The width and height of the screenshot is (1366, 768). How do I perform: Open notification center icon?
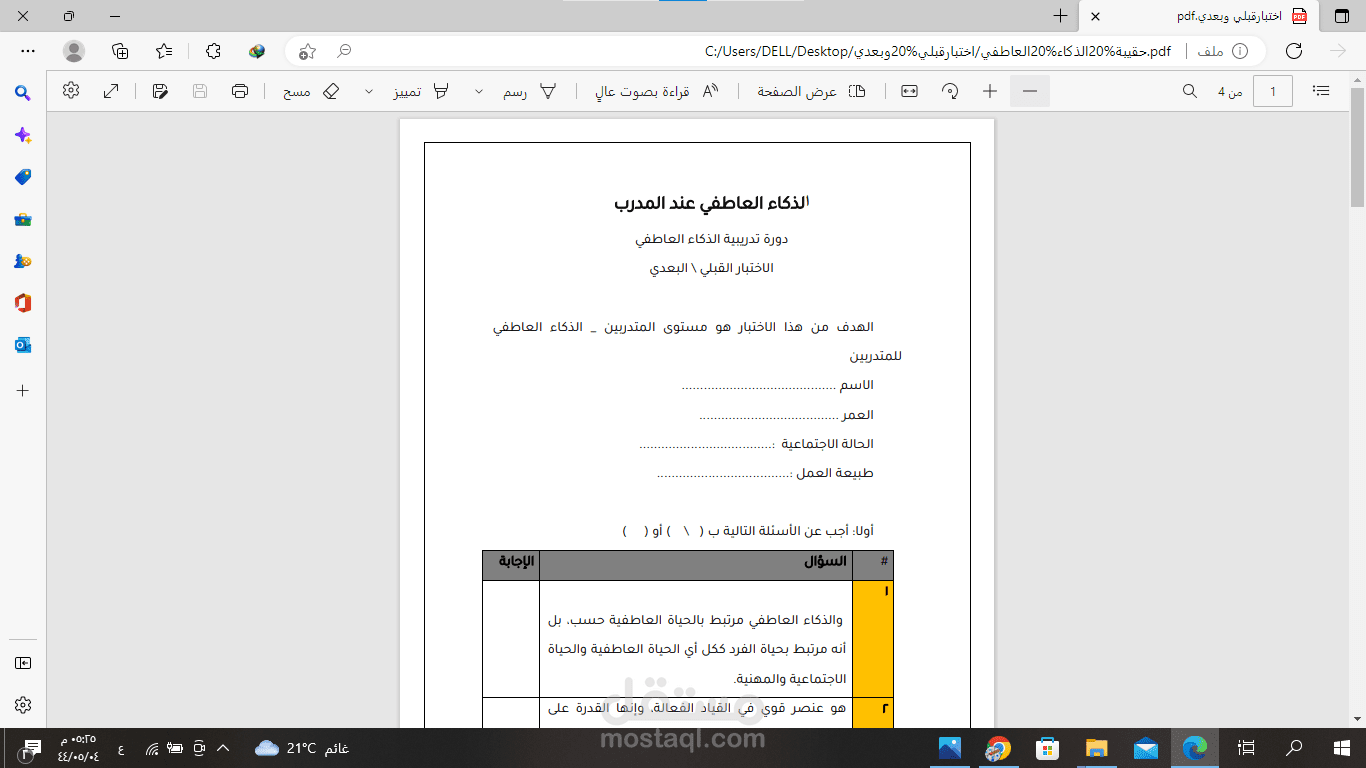coord(31,748)
